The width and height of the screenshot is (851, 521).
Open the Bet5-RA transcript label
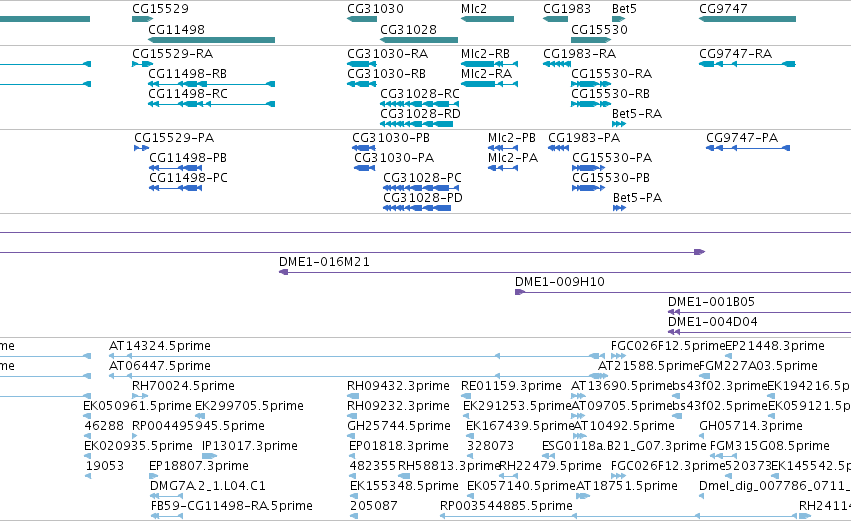tap(637, 114)
